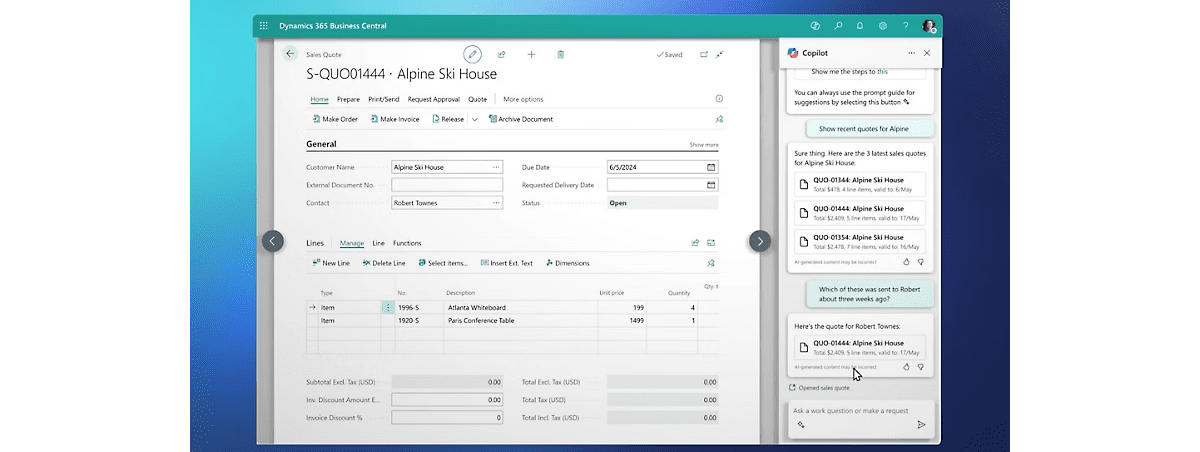1200x452 pixels.
Task: Click thumbs up under Robert Townes quote
Action: (907, 367)
